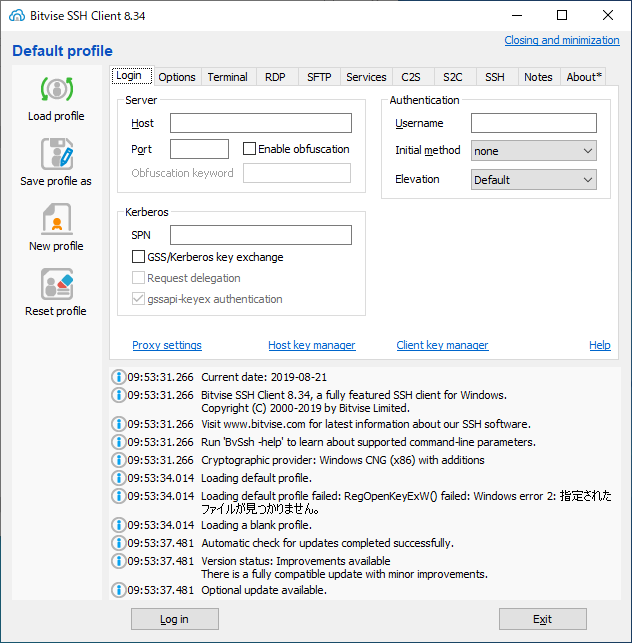Click the Port input field
This screenshot has width=632, height=643.
pos(199,149)
